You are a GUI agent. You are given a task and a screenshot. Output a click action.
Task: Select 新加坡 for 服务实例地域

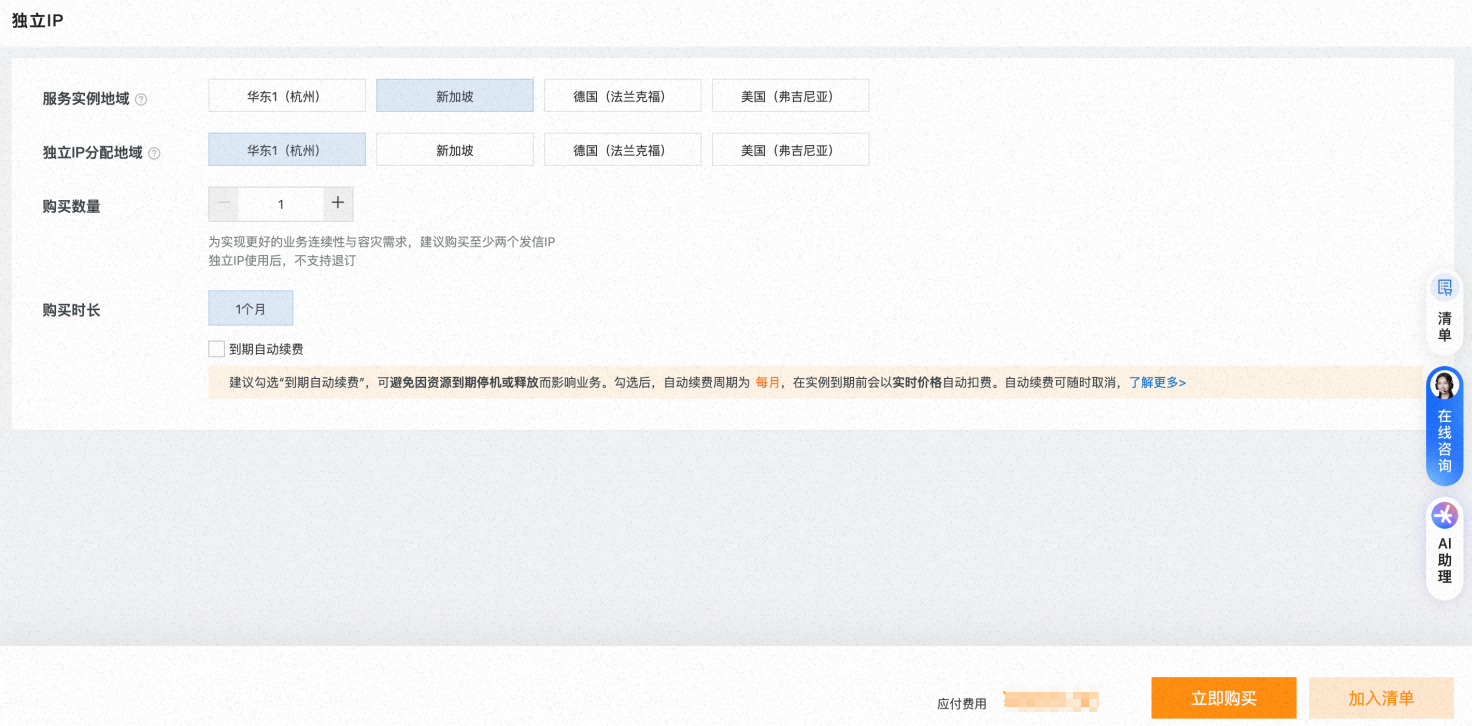click(455, 96)
